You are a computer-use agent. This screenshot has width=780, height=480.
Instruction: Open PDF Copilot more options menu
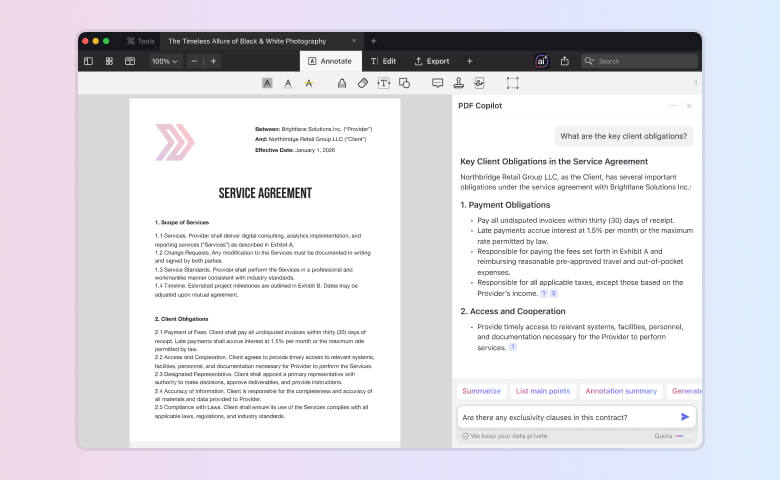(x=672, y=105)
